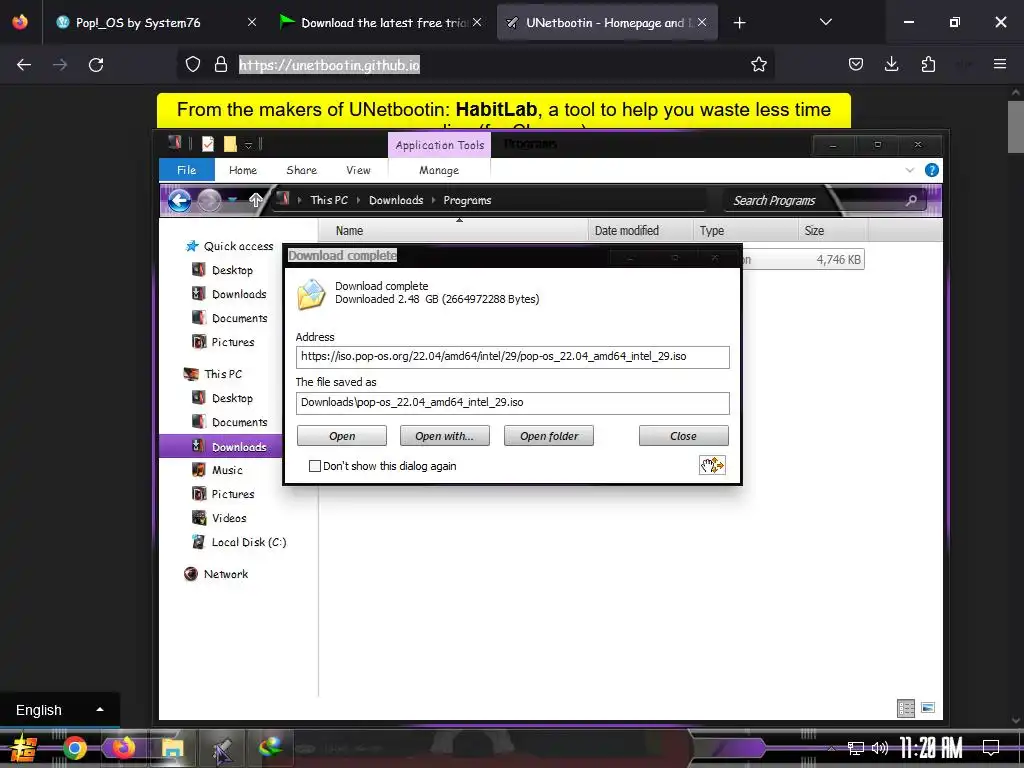This screenshot has height=768, width=1024.
Task: Switch to the Pop!_OS by System76 tab
Action: (153, 22)
